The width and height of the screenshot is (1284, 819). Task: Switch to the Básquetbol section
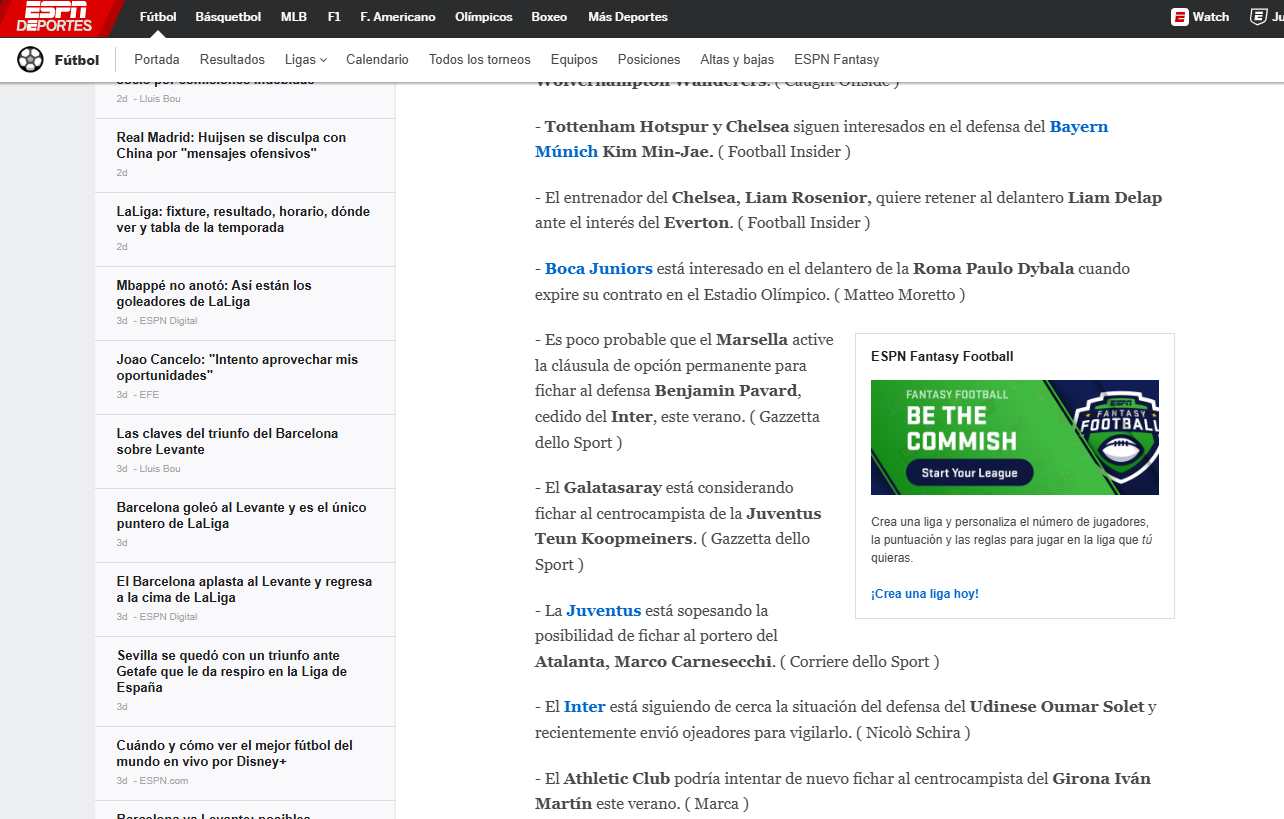click(228, 17)
